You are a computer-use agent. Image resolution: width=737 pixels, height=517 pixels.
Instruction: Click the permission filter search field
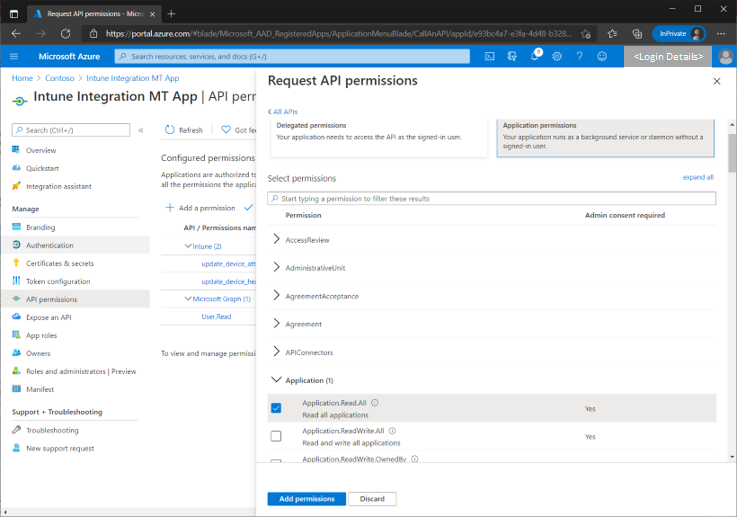491,199
